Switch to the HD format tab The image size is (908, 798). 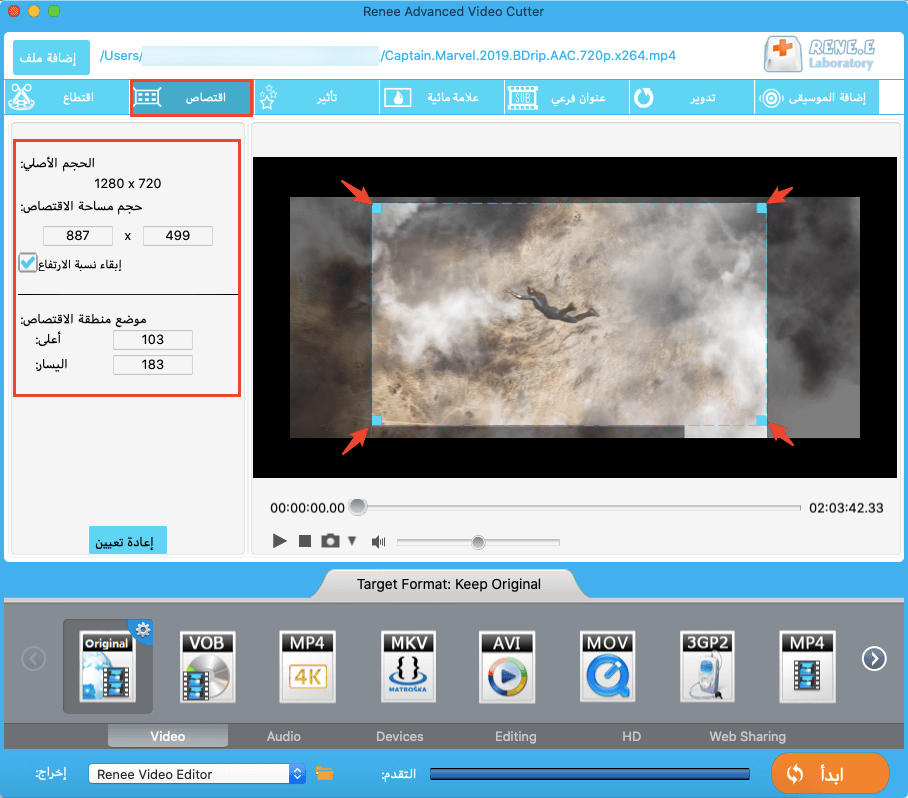coord(631,736)
